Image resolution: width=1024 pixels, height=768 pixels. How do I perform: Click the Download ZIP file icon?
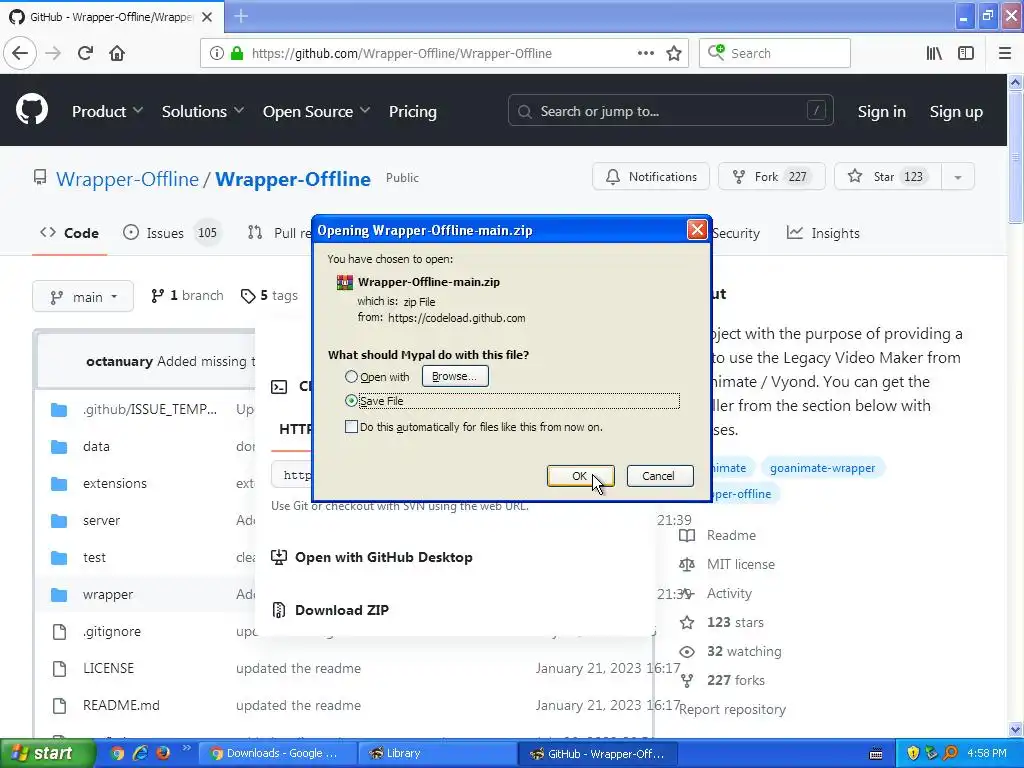[279, 610]
